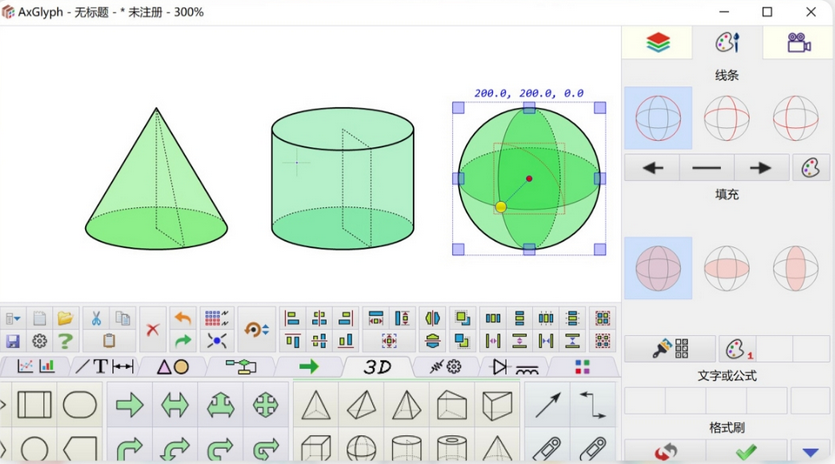This screenshot has width=835, height=464.
Task: Click the plain line (no arrow) button
Action: point(706,168)
